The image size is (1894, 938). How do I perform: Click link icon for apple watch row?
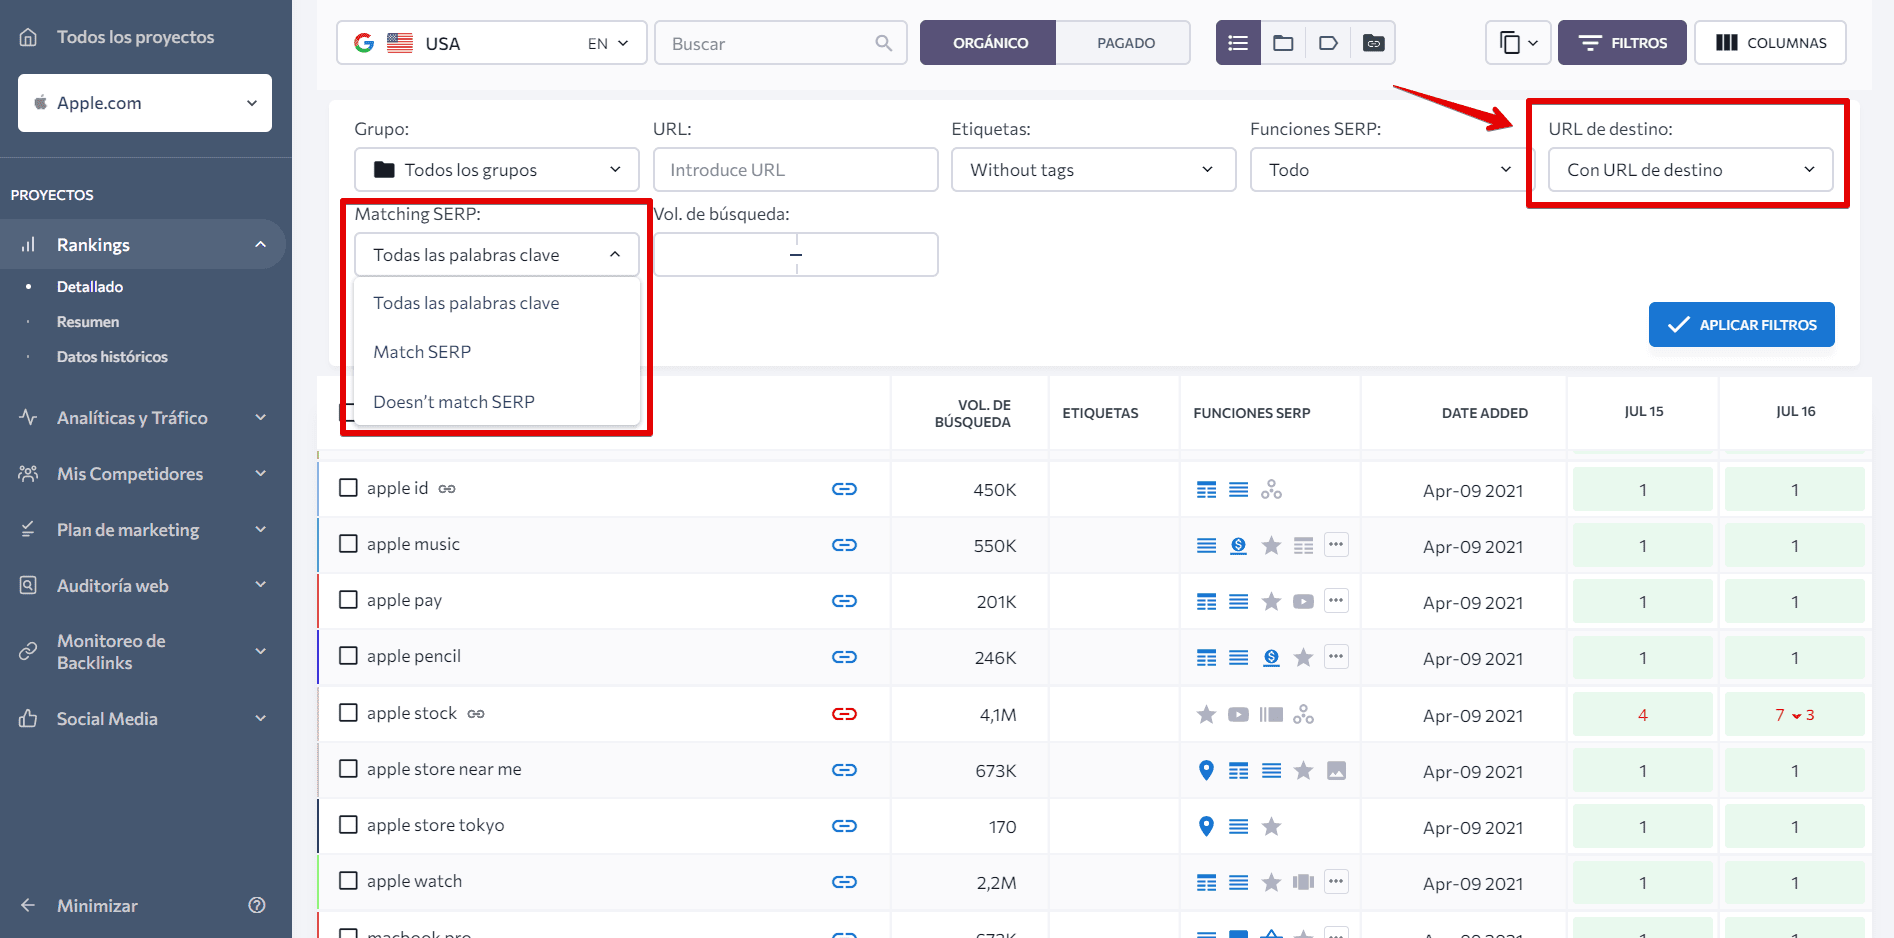point(844,882)
